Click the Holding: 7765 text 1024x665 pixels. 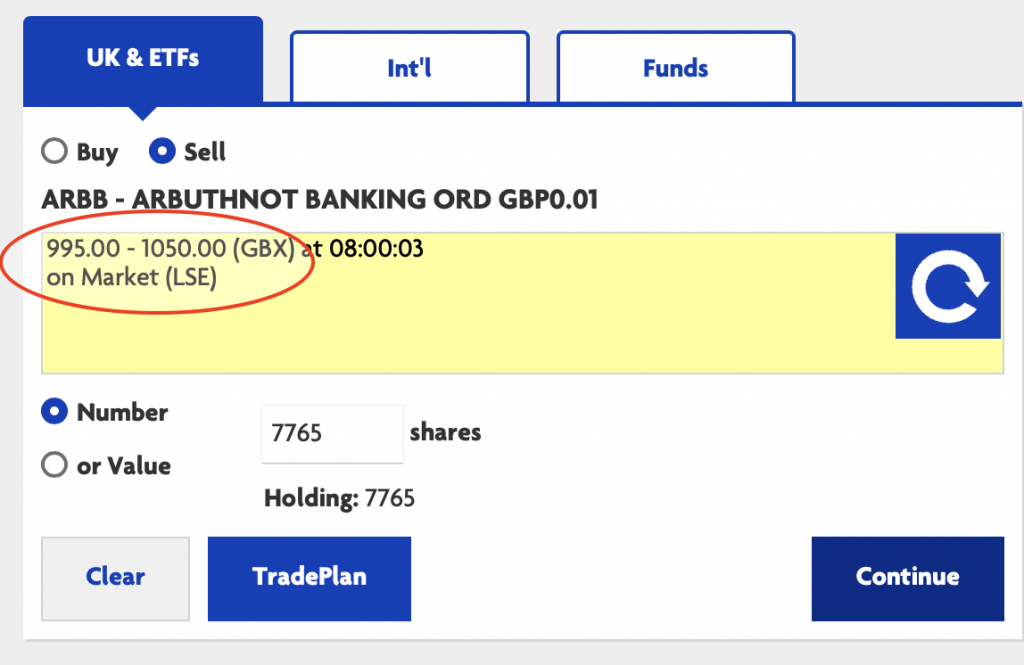(339, 498)
